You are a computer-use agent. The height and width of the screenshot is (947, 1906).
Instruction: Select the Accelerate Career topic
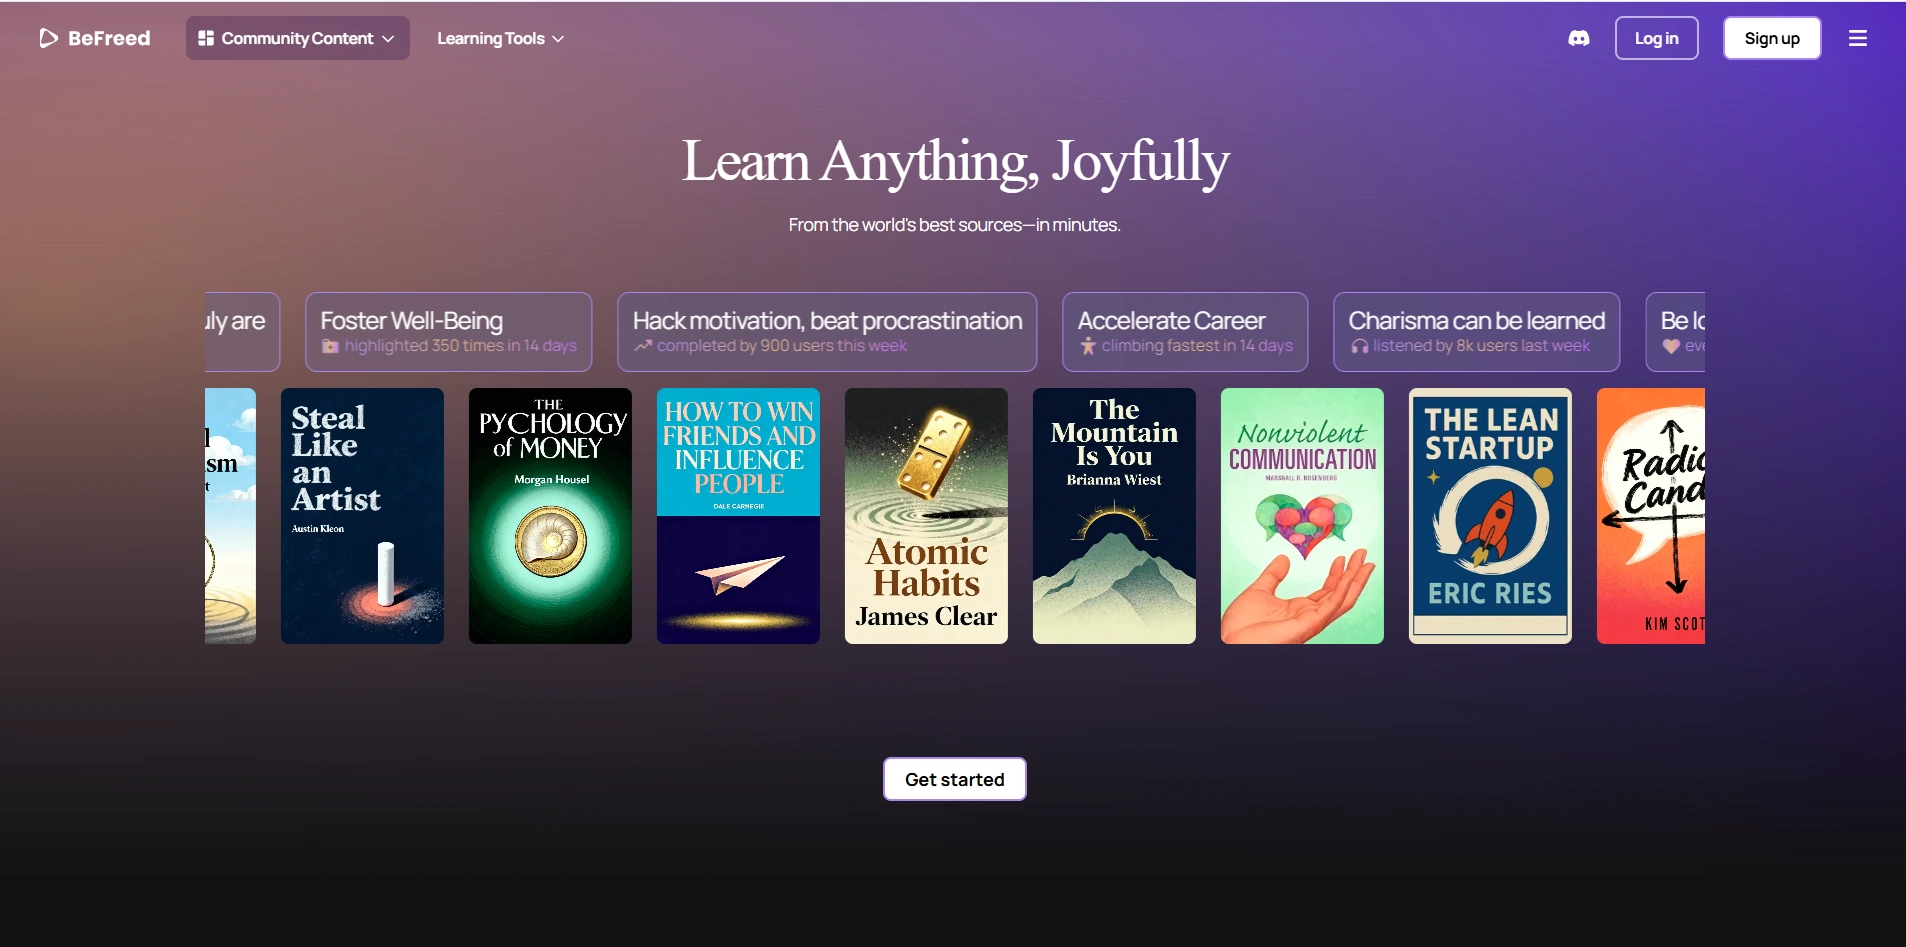[1185, 332]
